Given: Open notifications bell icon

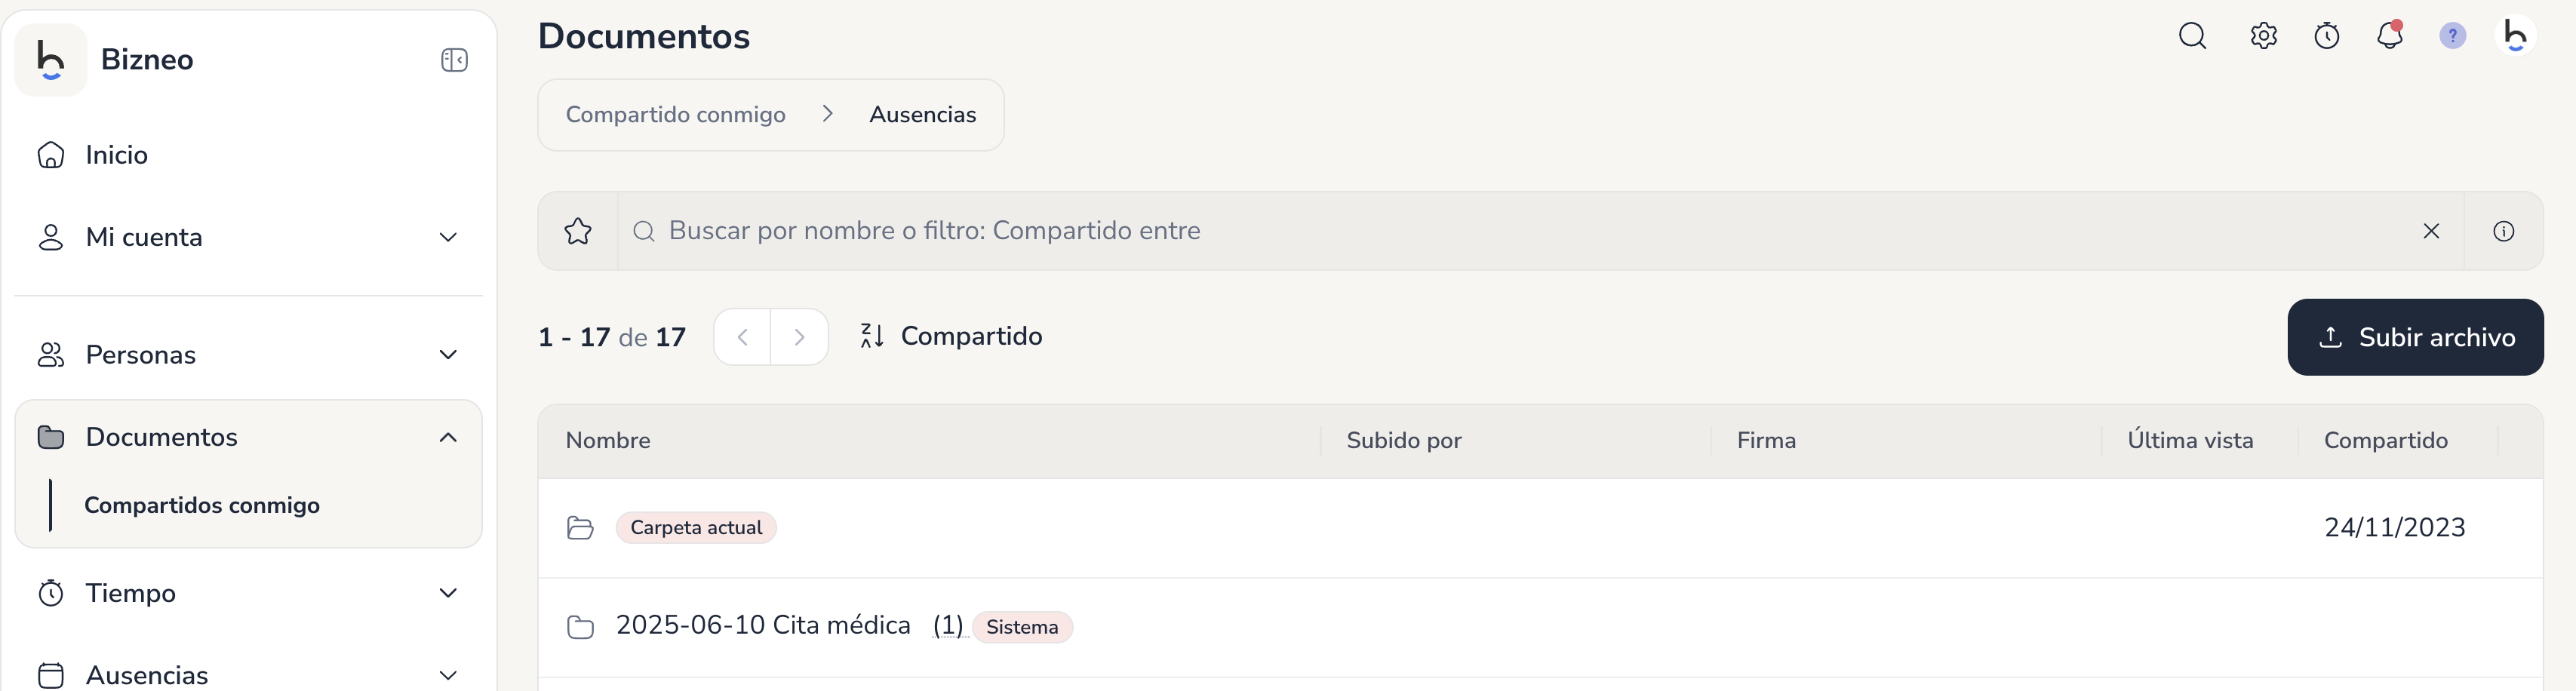Looking at the screenshot, I should 2390,36.
